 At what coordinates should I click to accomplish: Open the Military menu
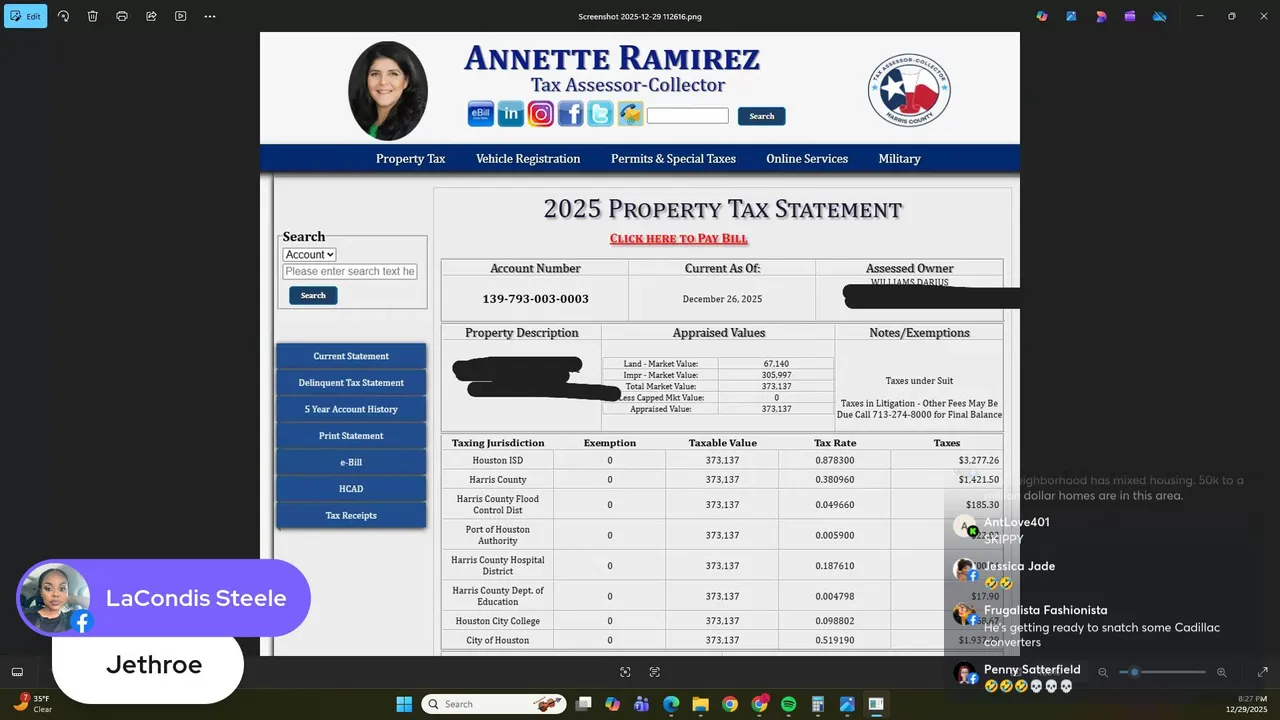899,159
